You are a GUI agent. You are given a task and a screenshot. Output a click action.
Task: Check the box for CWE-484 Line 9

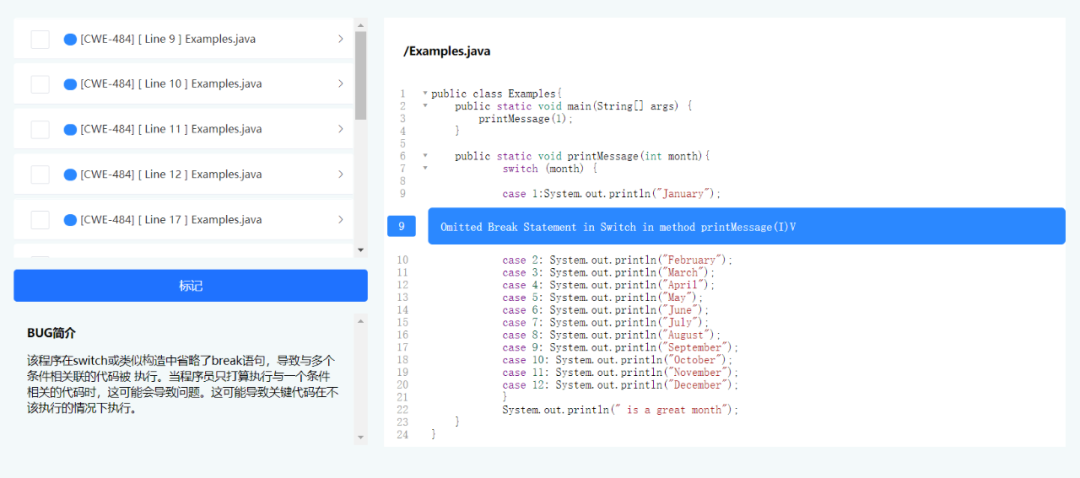(40, 39)
